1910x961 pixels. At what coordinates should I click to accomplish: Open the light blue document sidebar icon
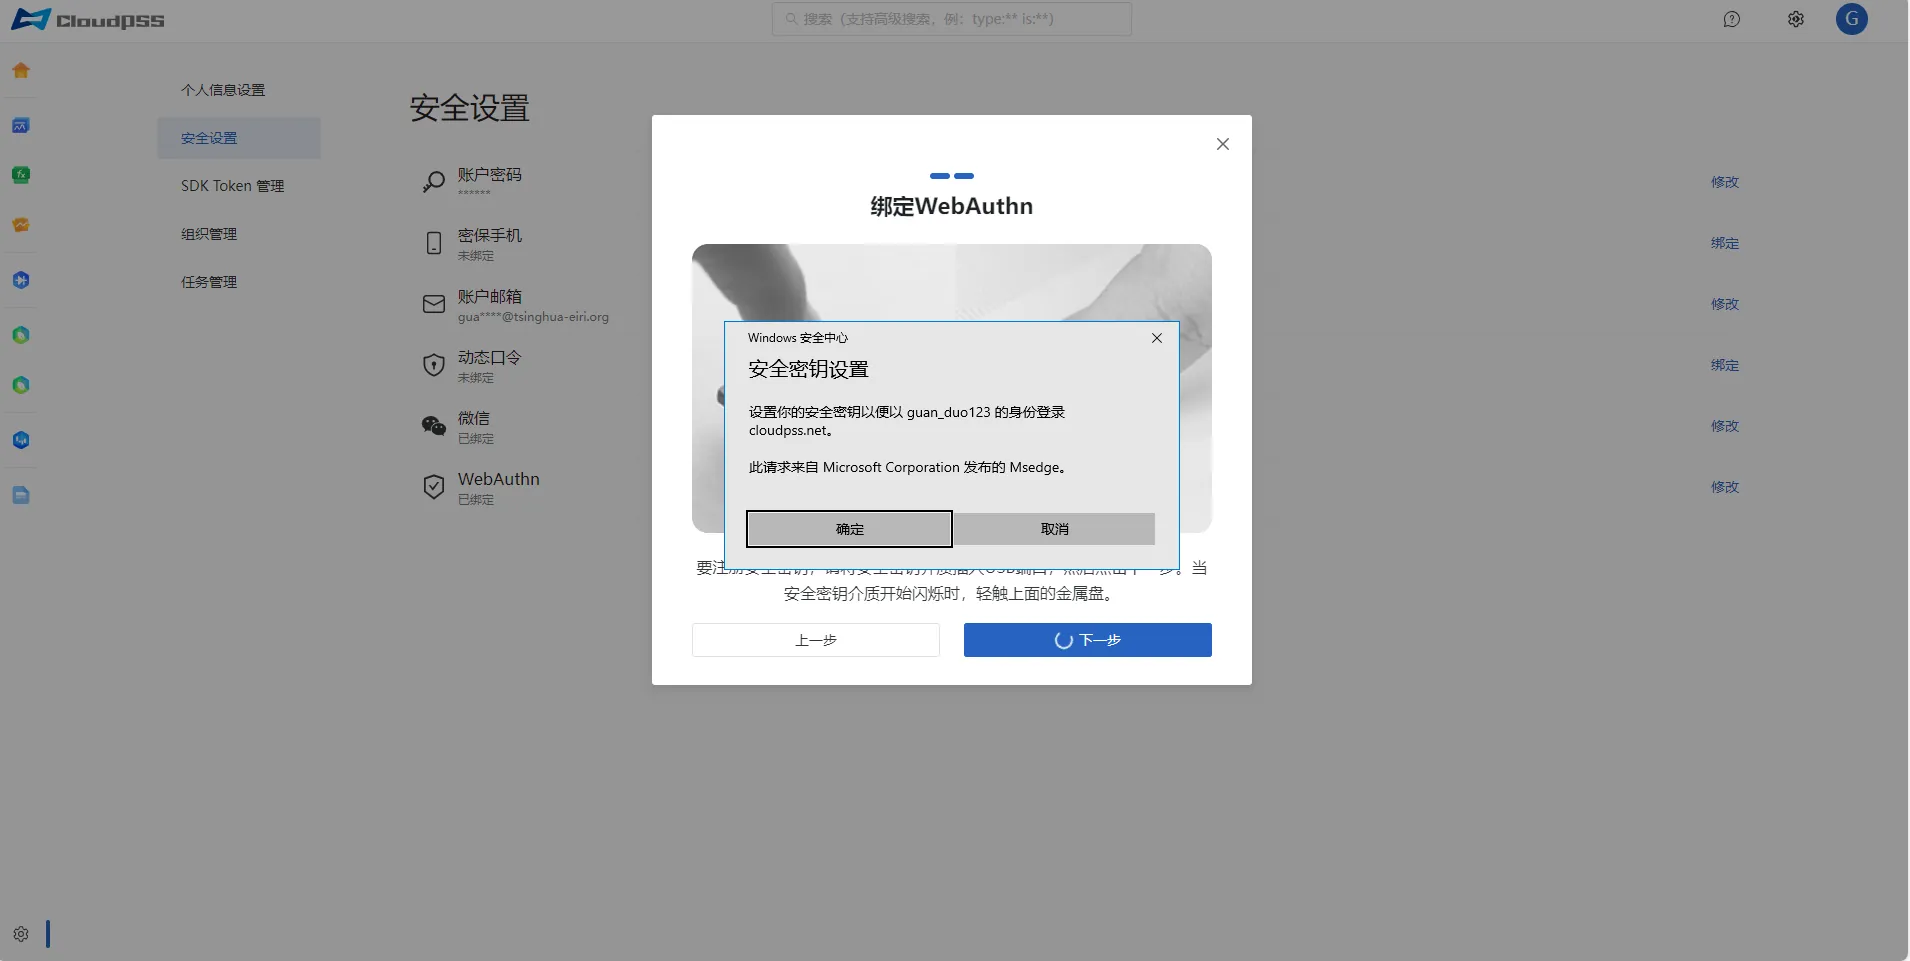(21, 495)
